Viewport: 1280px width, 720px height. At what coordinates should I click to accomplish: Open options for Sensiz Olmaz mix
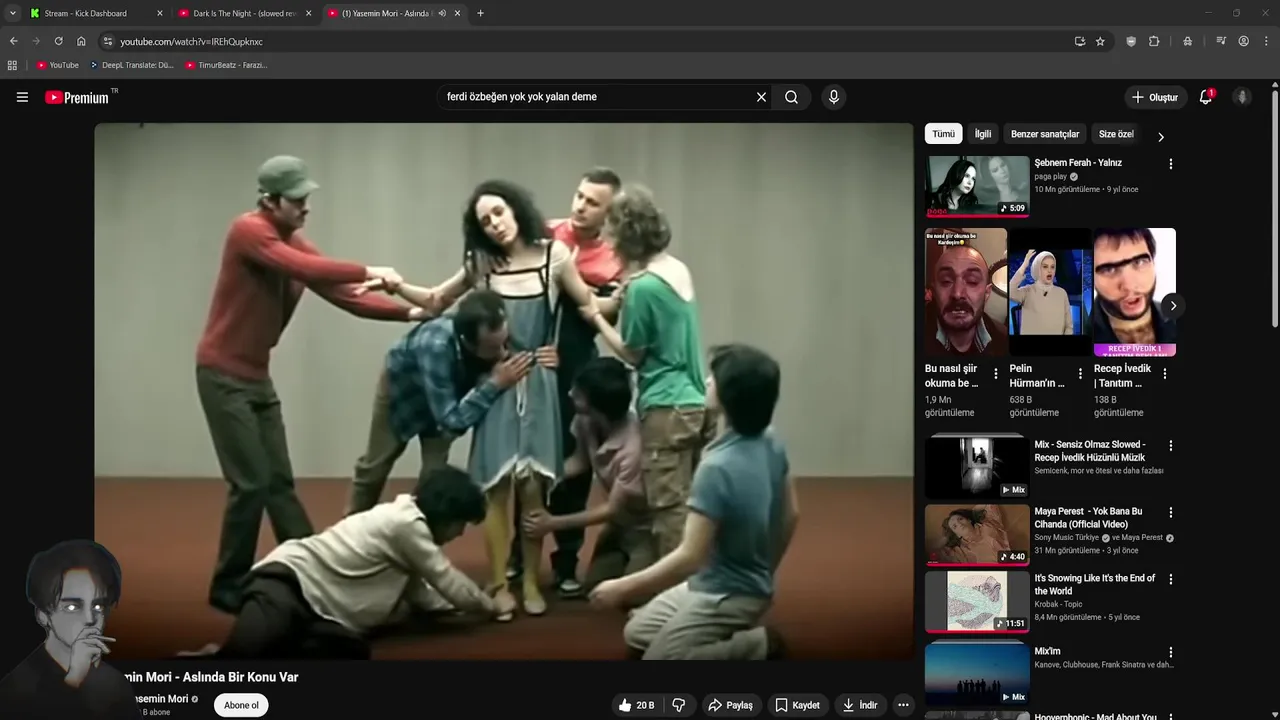1171,446
